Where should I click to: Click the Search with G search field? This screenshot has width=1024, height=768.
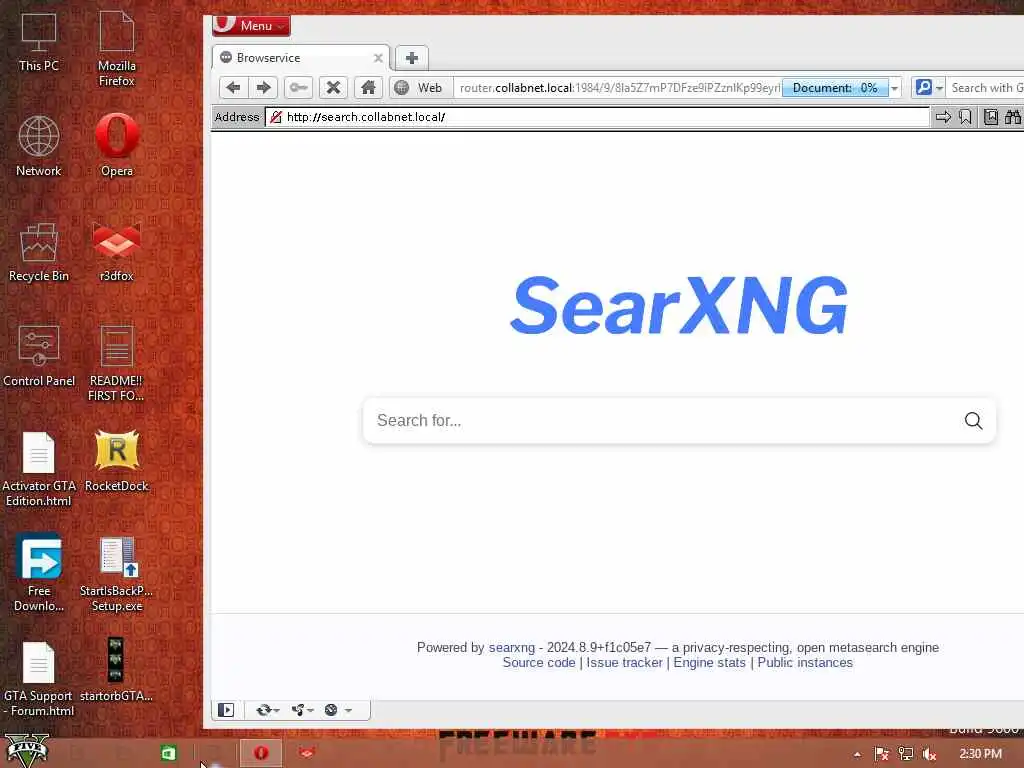coord(985,88)
